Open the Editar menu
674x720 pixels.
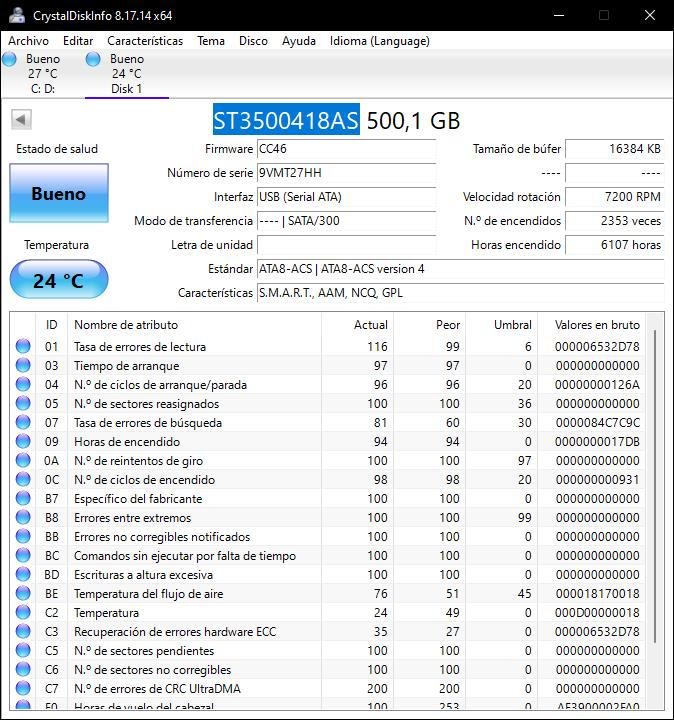pyautogui.click(x=78, y=41)
